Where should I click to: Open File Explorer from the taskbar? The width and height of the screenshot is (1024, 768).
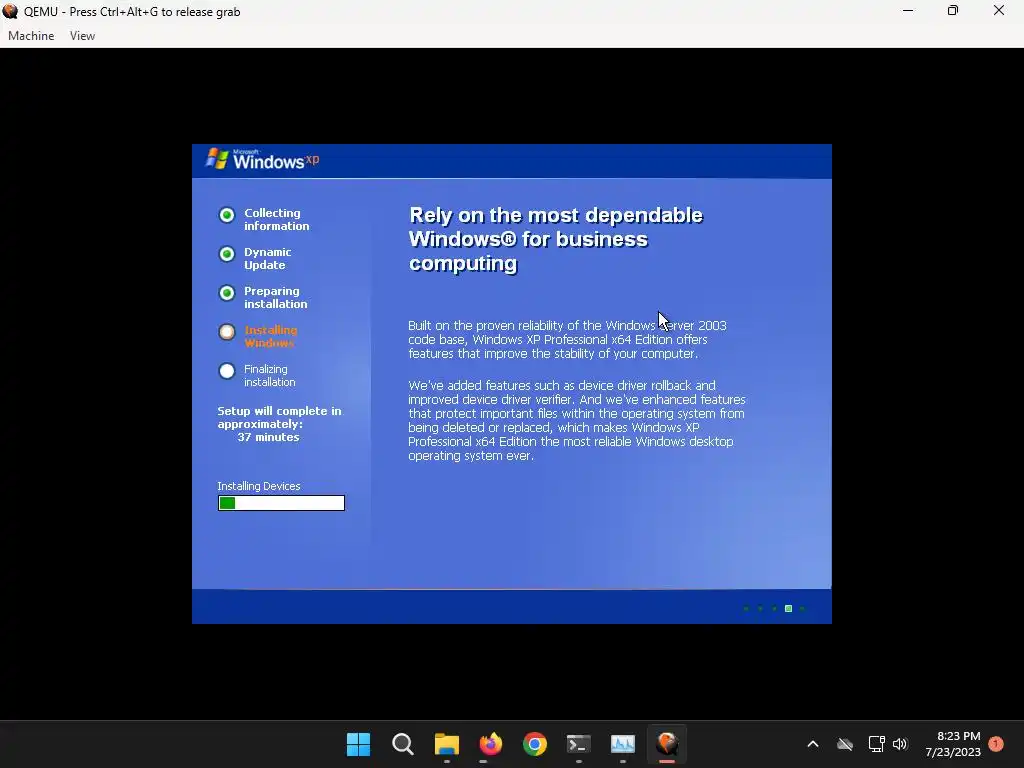tap(447, 744)
